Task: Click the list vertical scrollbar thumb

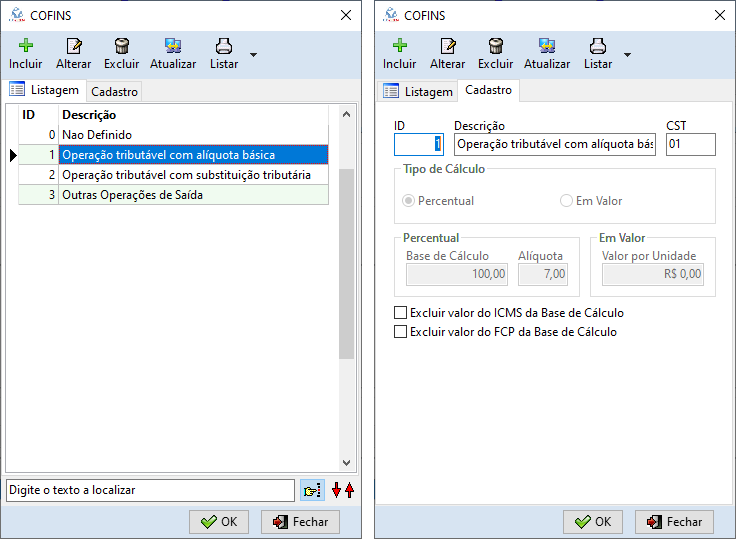Action: (346, 264)
